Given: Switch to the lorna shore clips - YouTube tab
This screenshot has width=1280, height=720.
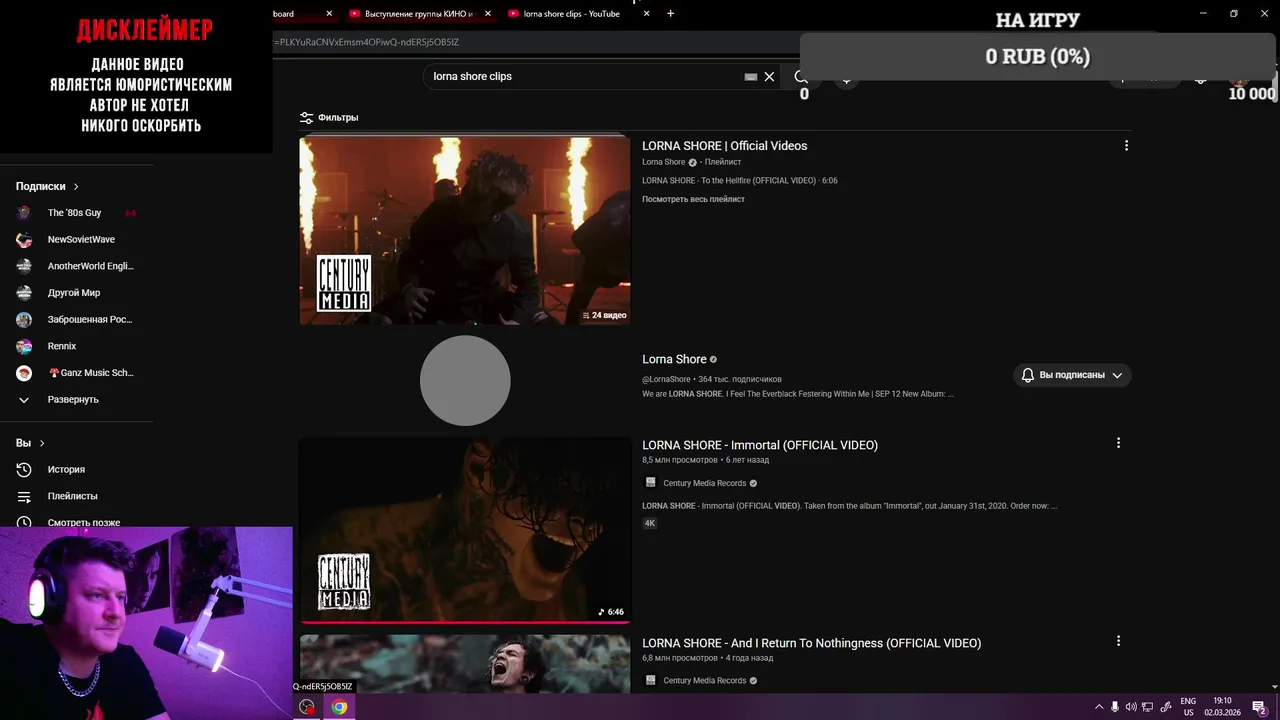Looking at the screenshot, I should point(579,14).
